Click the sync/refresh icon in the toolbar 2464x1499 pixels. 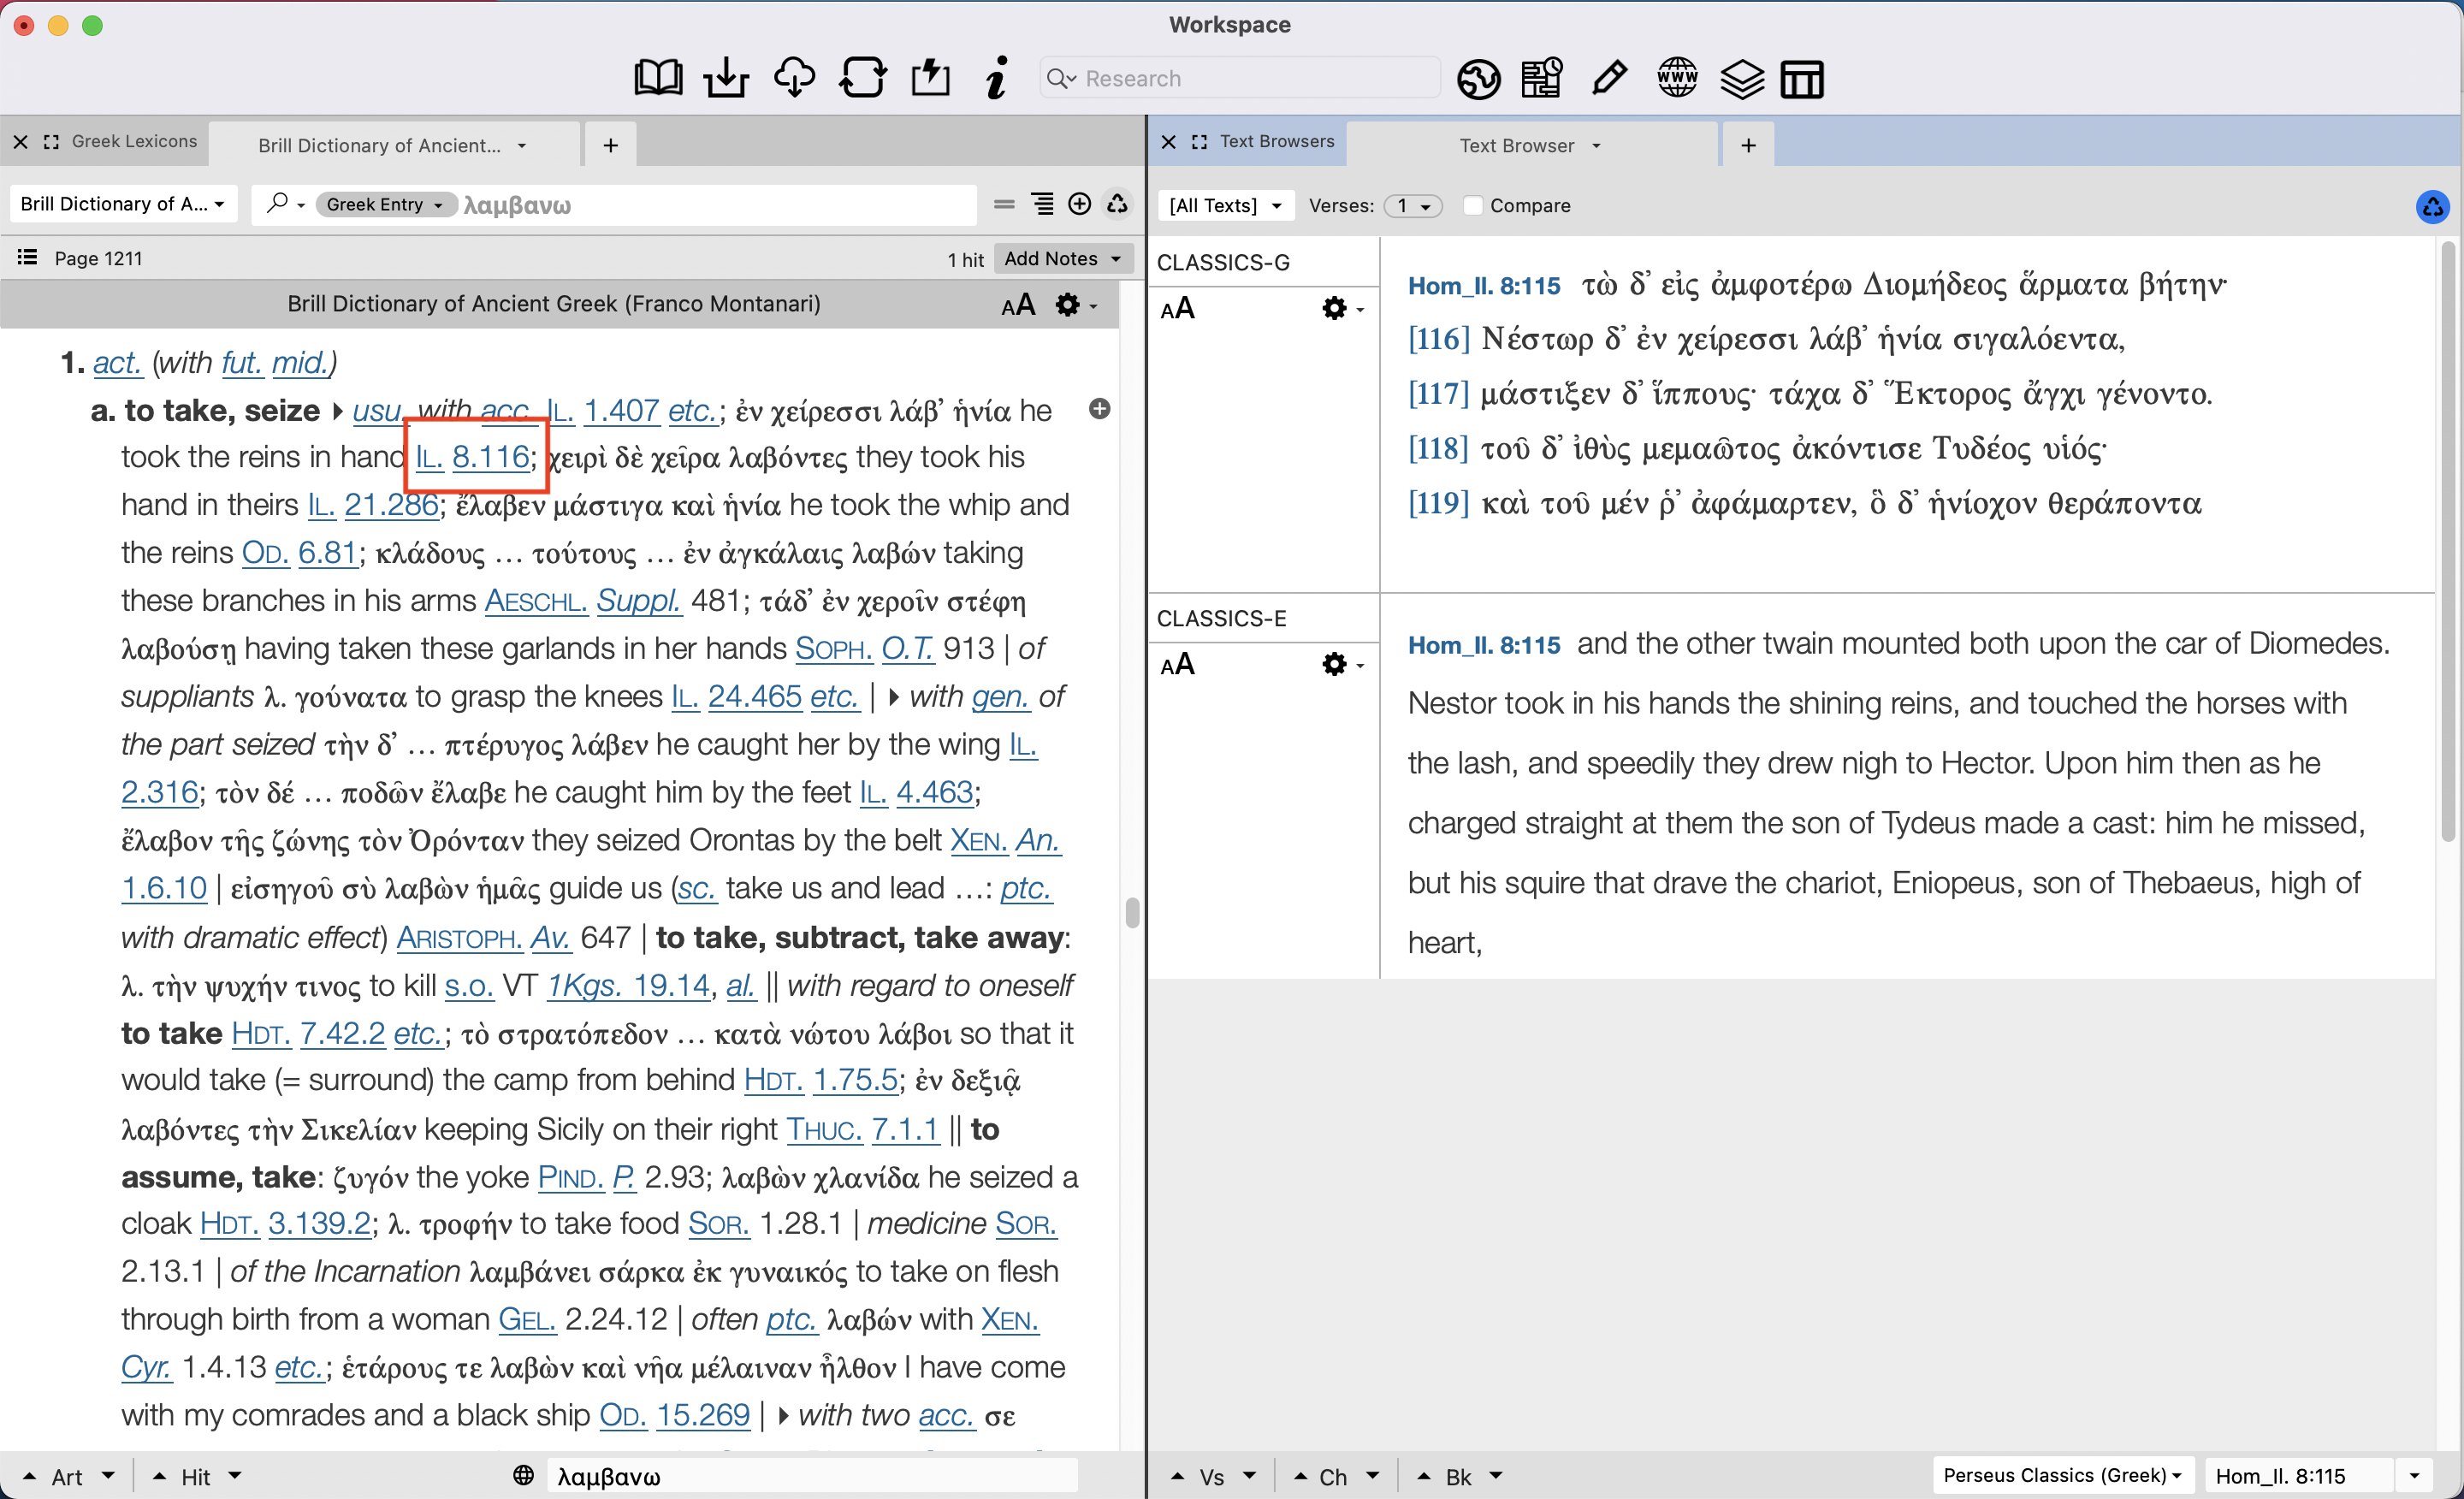click(862, 77)
